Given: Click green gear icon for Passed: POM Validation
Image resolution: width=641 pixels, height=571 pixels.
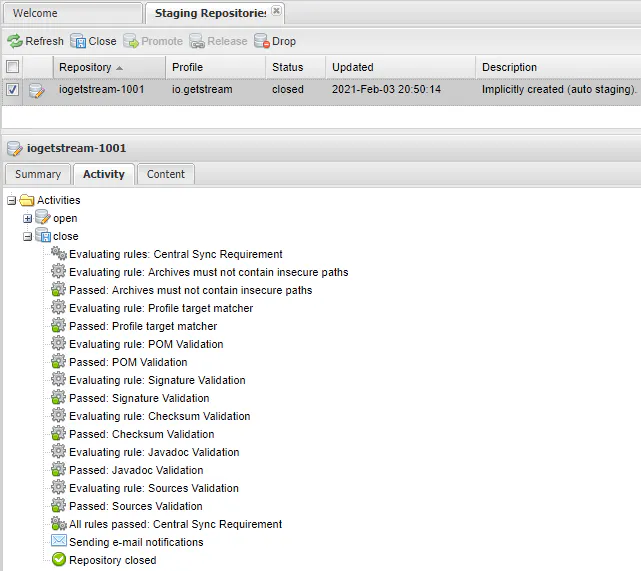Looking at the screenshot, I should (58, 361).
